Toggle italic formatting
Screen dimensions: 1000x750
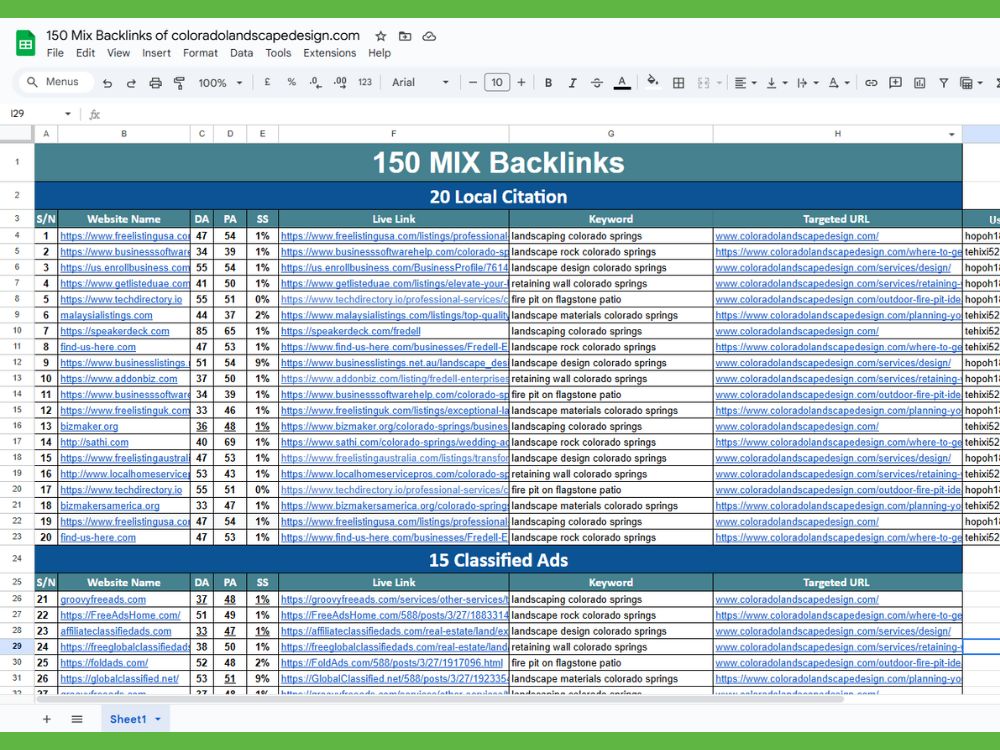click(x=572, y=82)
